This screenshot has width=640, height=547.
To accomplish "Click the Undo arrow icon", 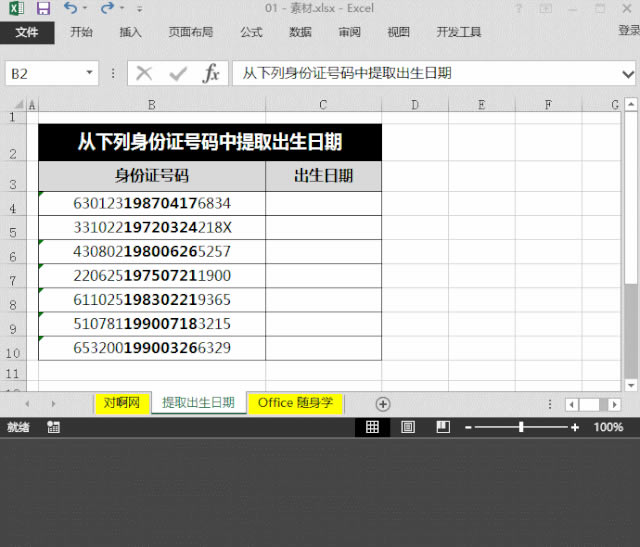I will coord(69,8).
